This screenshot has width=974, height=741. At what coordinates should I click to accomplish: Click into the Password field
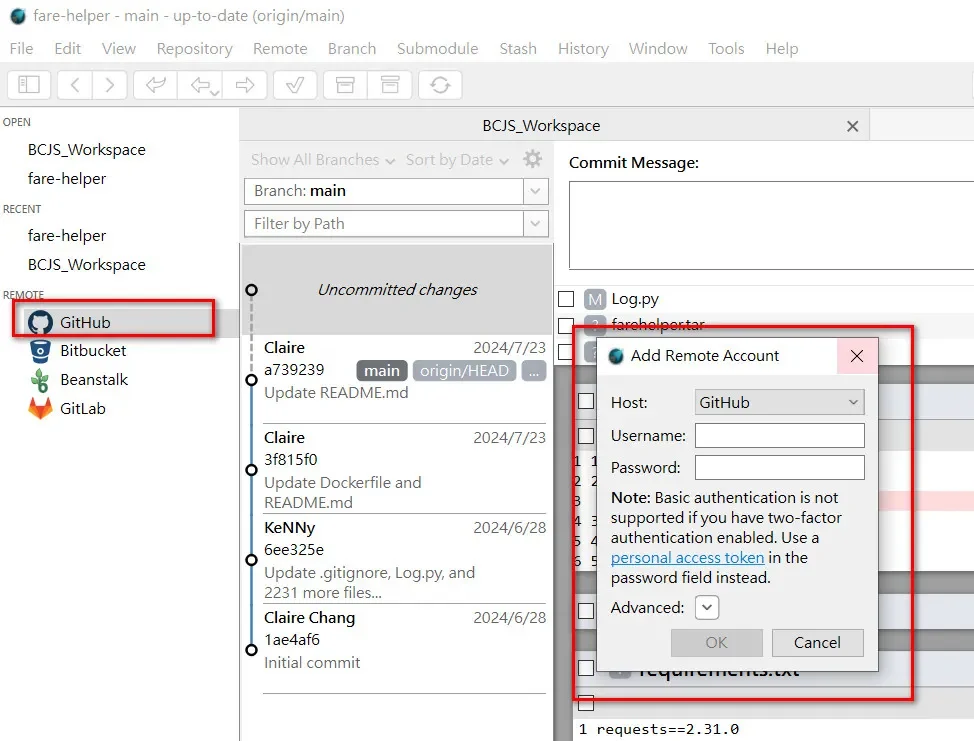click(x=780, y=467)
